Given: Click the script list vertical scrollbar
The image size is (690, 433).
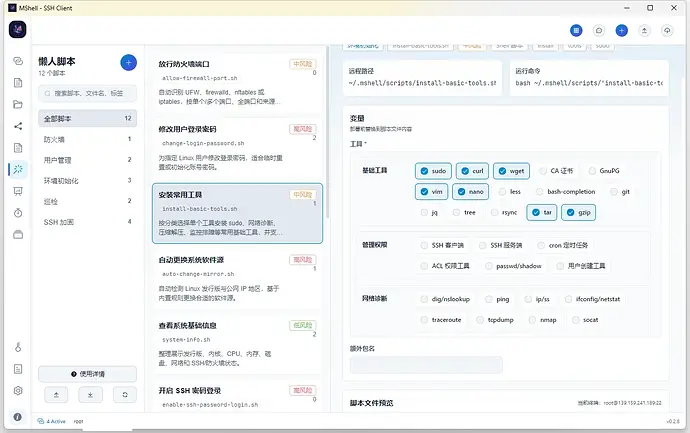Looking at the screenshot, I should tap(327, 132).
